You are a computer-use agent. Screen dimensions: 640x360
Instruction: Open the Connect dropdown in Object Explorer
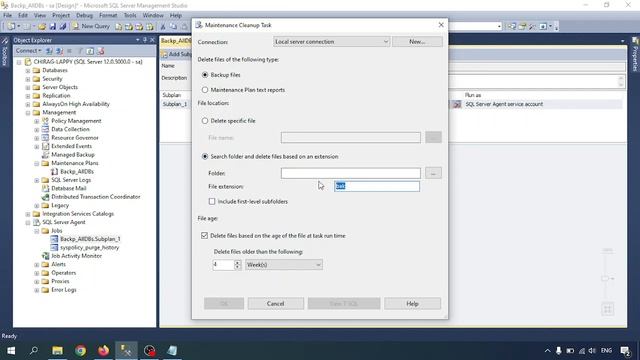point(28,51)
